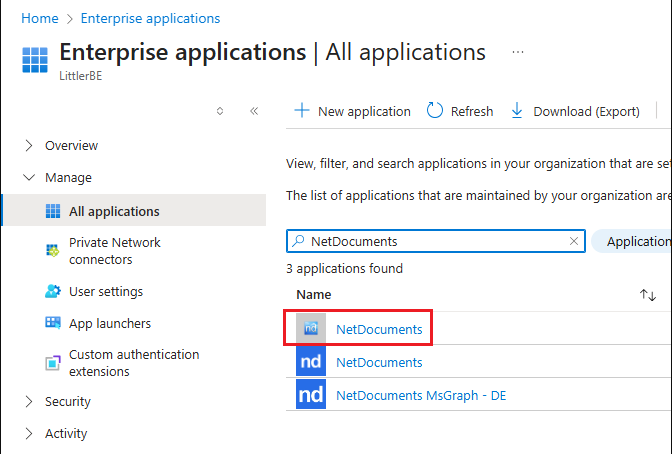Expand the Security section chevron

(x=29, y=402)
